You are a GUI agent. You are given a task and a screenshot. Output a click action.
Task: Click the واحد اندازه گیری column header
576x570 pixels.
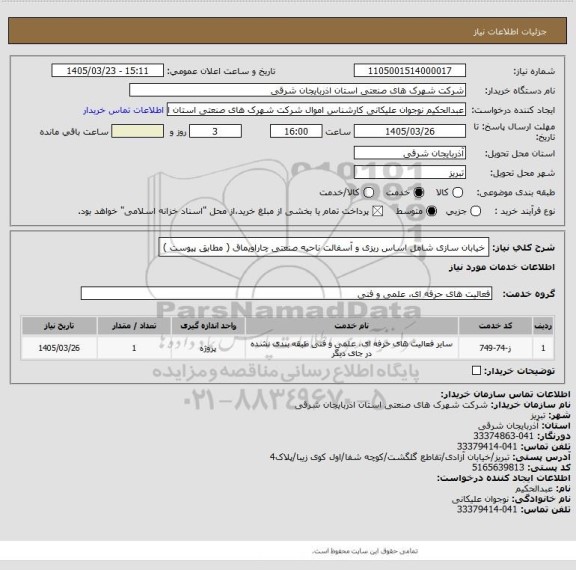pyautogui.click(x=208, y=326)
